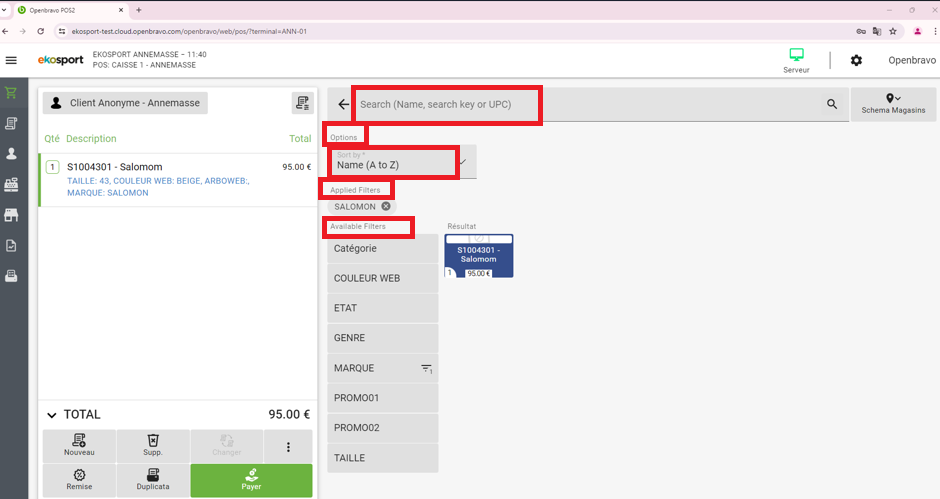Open settings gear in the header
This screenshot has width=940, height=499.
pos(856,60)
